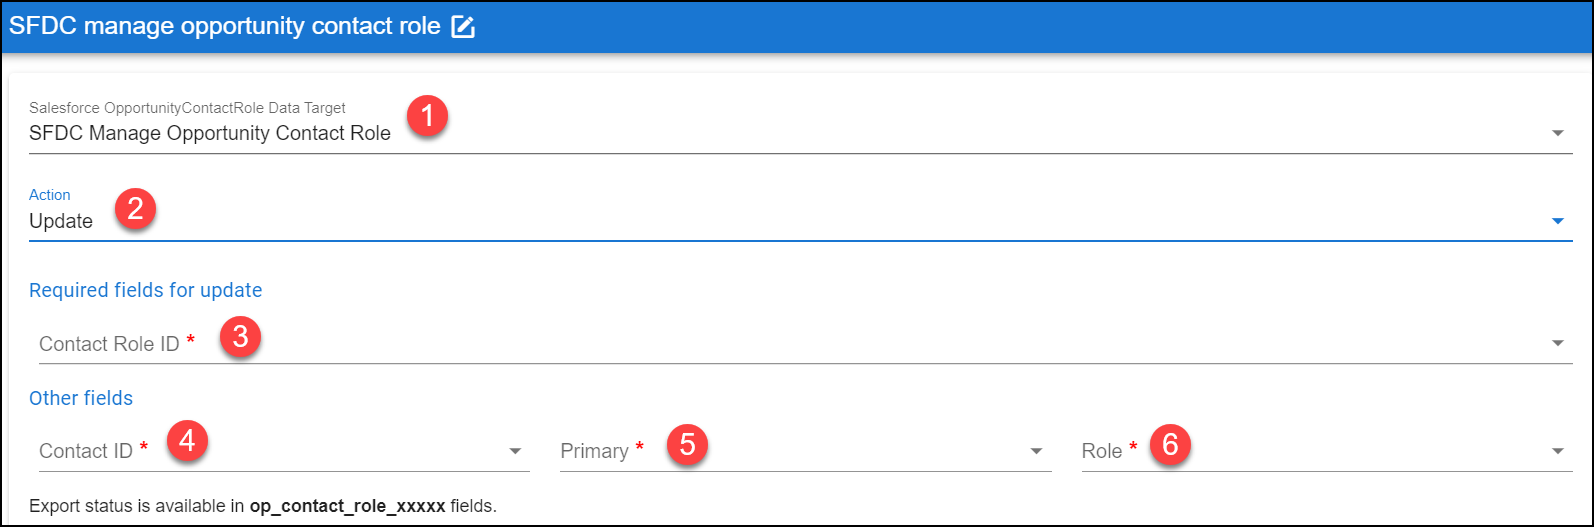
Task: Click the Other fields heading
Action: click(x=81, y=398)
